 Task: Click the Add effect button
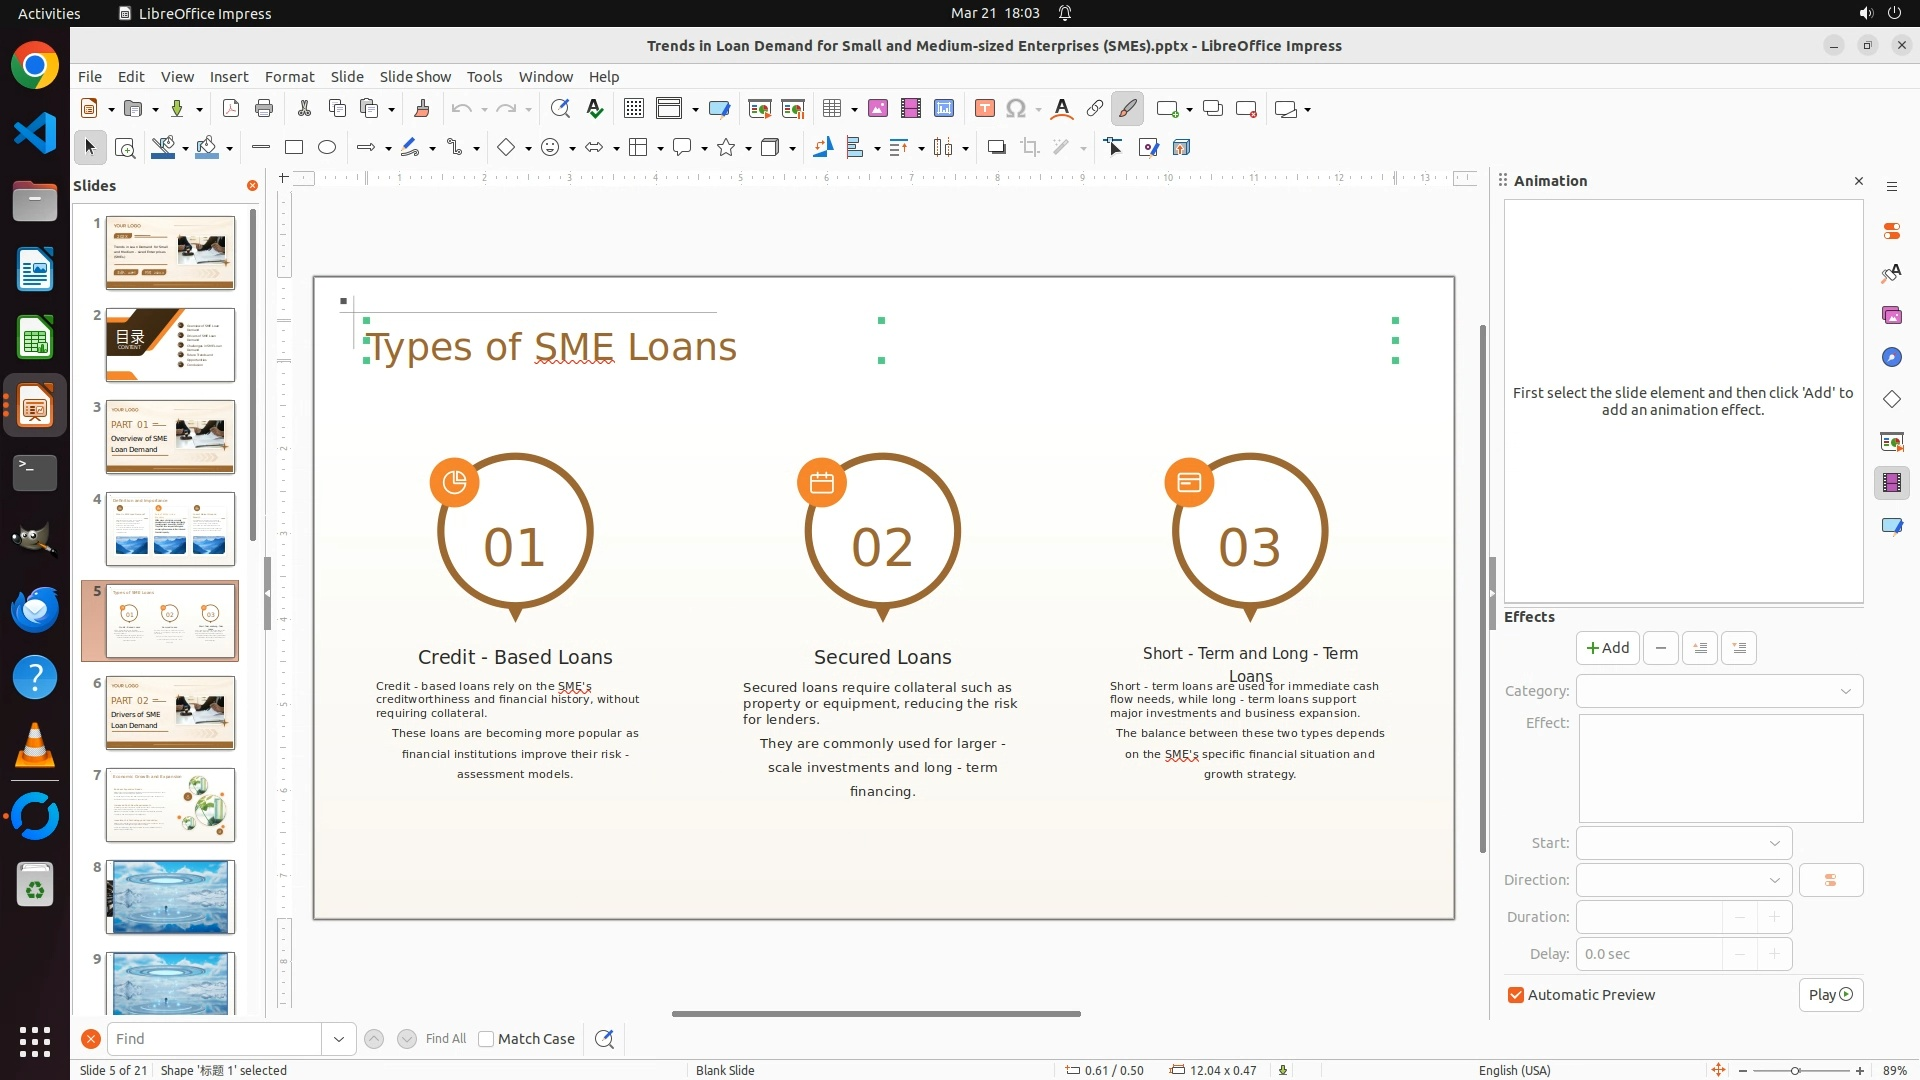tap(1607, 648)
